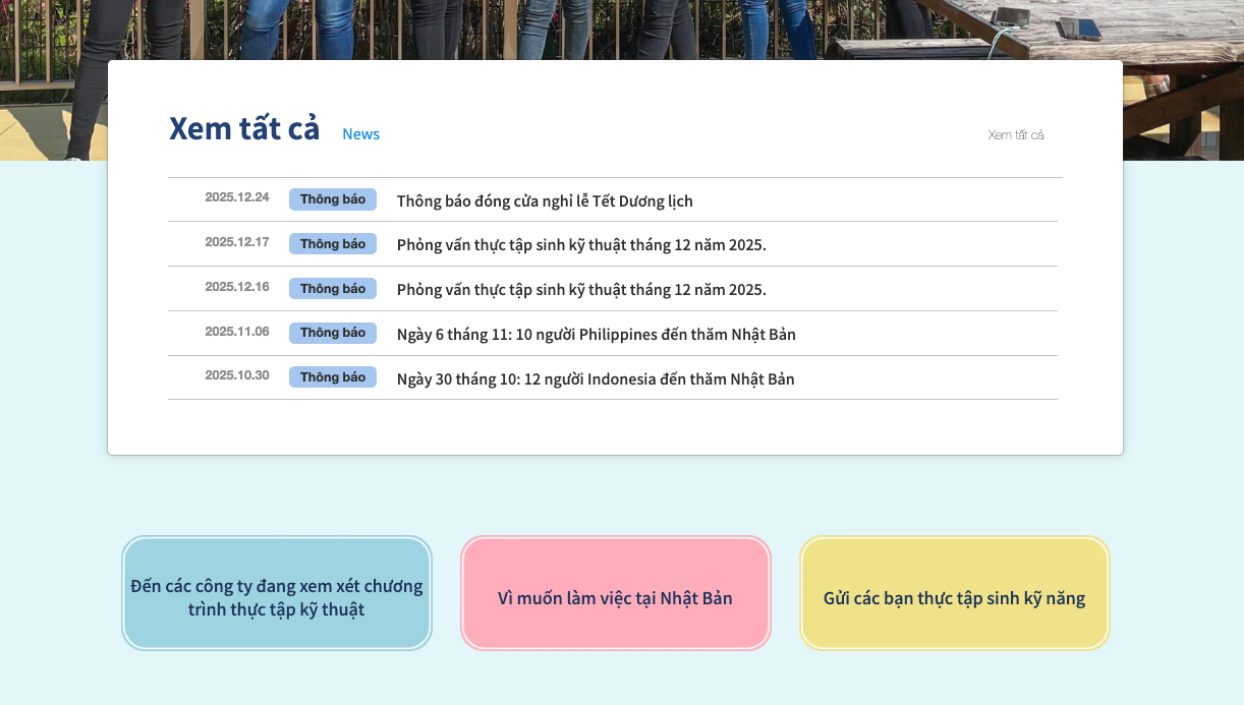Click the 'Thông báo' tag on 2025.11.06 row
Image resolution: width=1244 pixels, height=705 pixels.
point(333,333)
